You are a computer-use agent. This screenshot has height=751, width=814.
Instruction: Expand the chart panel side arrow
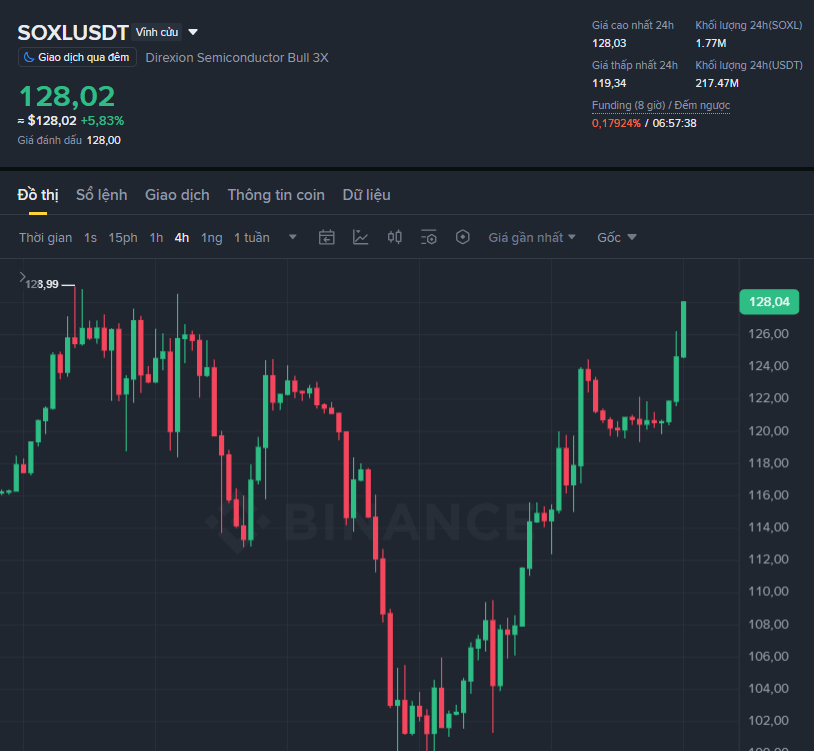click(22, 277)
